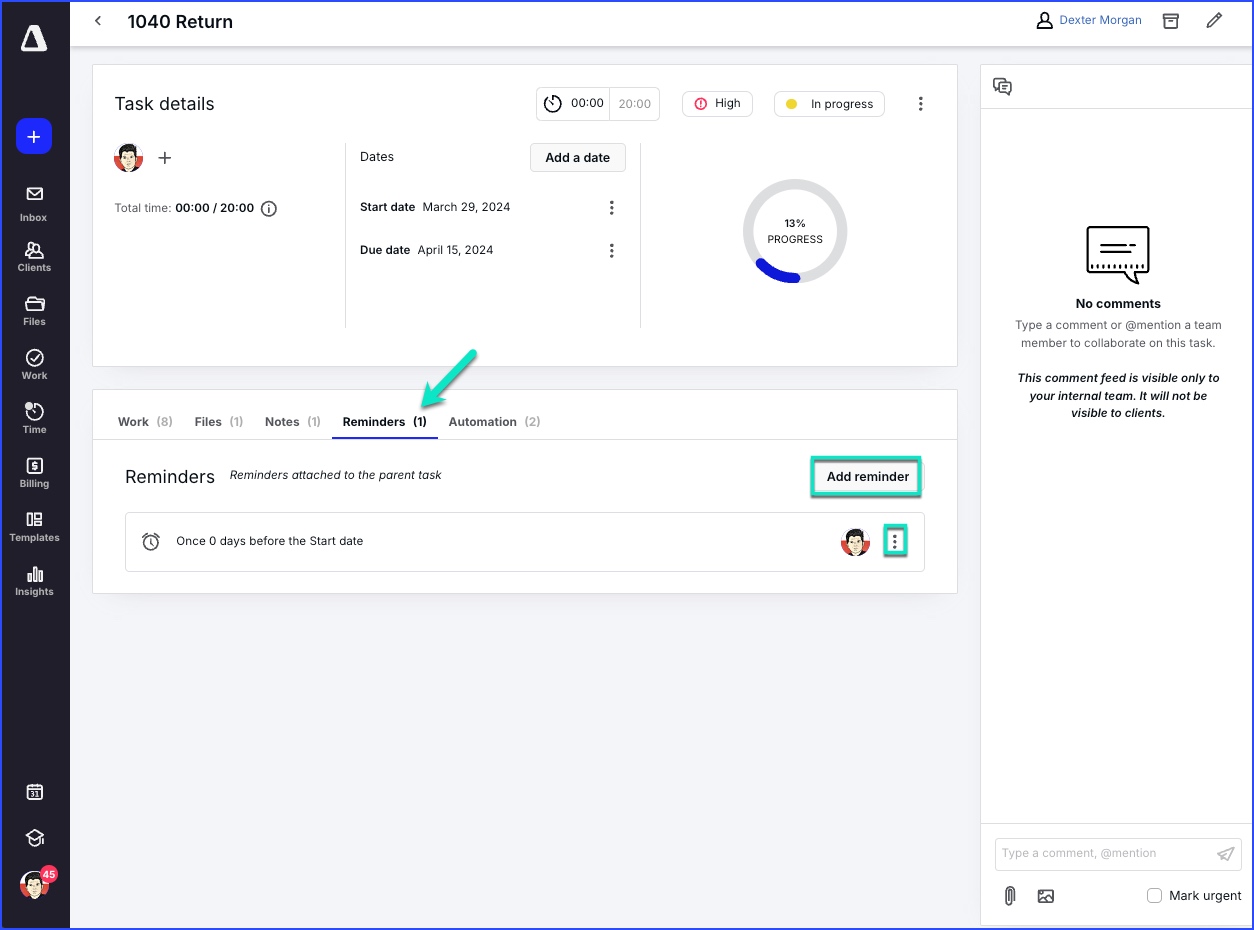Open the Clients section
The height and width of the screenshot is (930, 1254).
click(34, 257)
